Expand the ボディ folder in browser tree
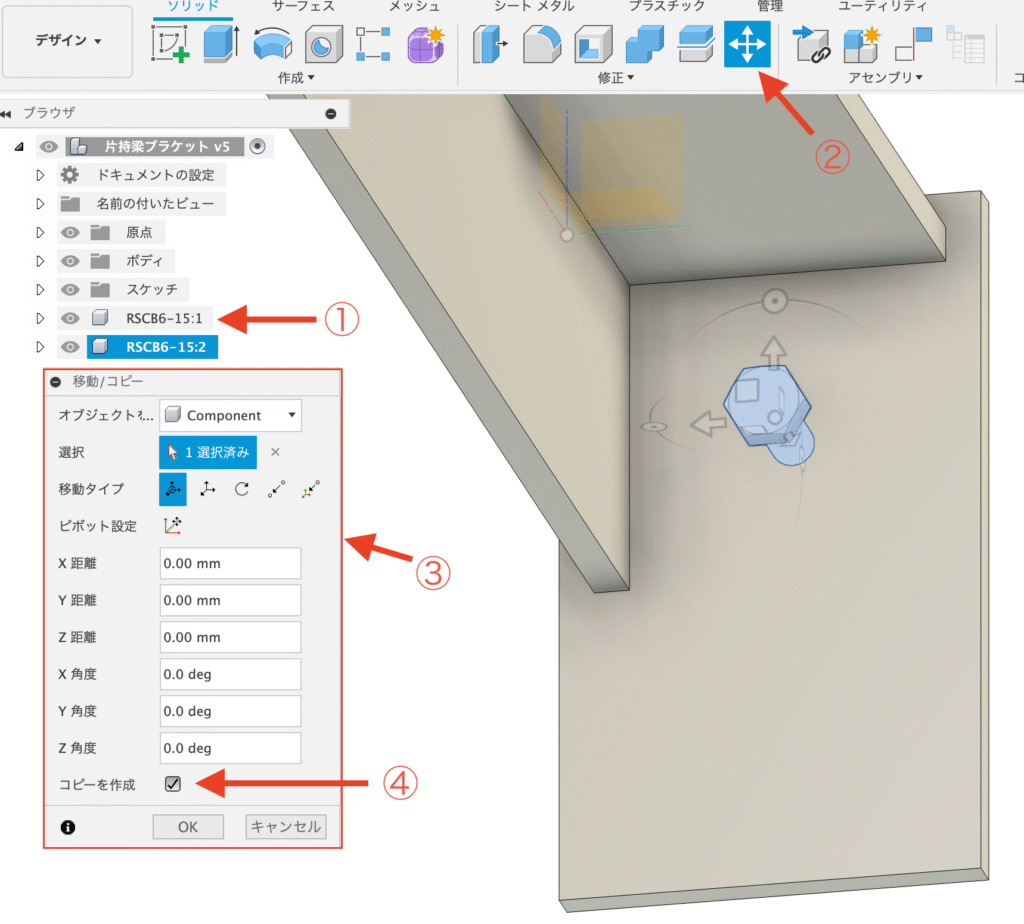1024x924 pixels. click(x=40, y=261)
